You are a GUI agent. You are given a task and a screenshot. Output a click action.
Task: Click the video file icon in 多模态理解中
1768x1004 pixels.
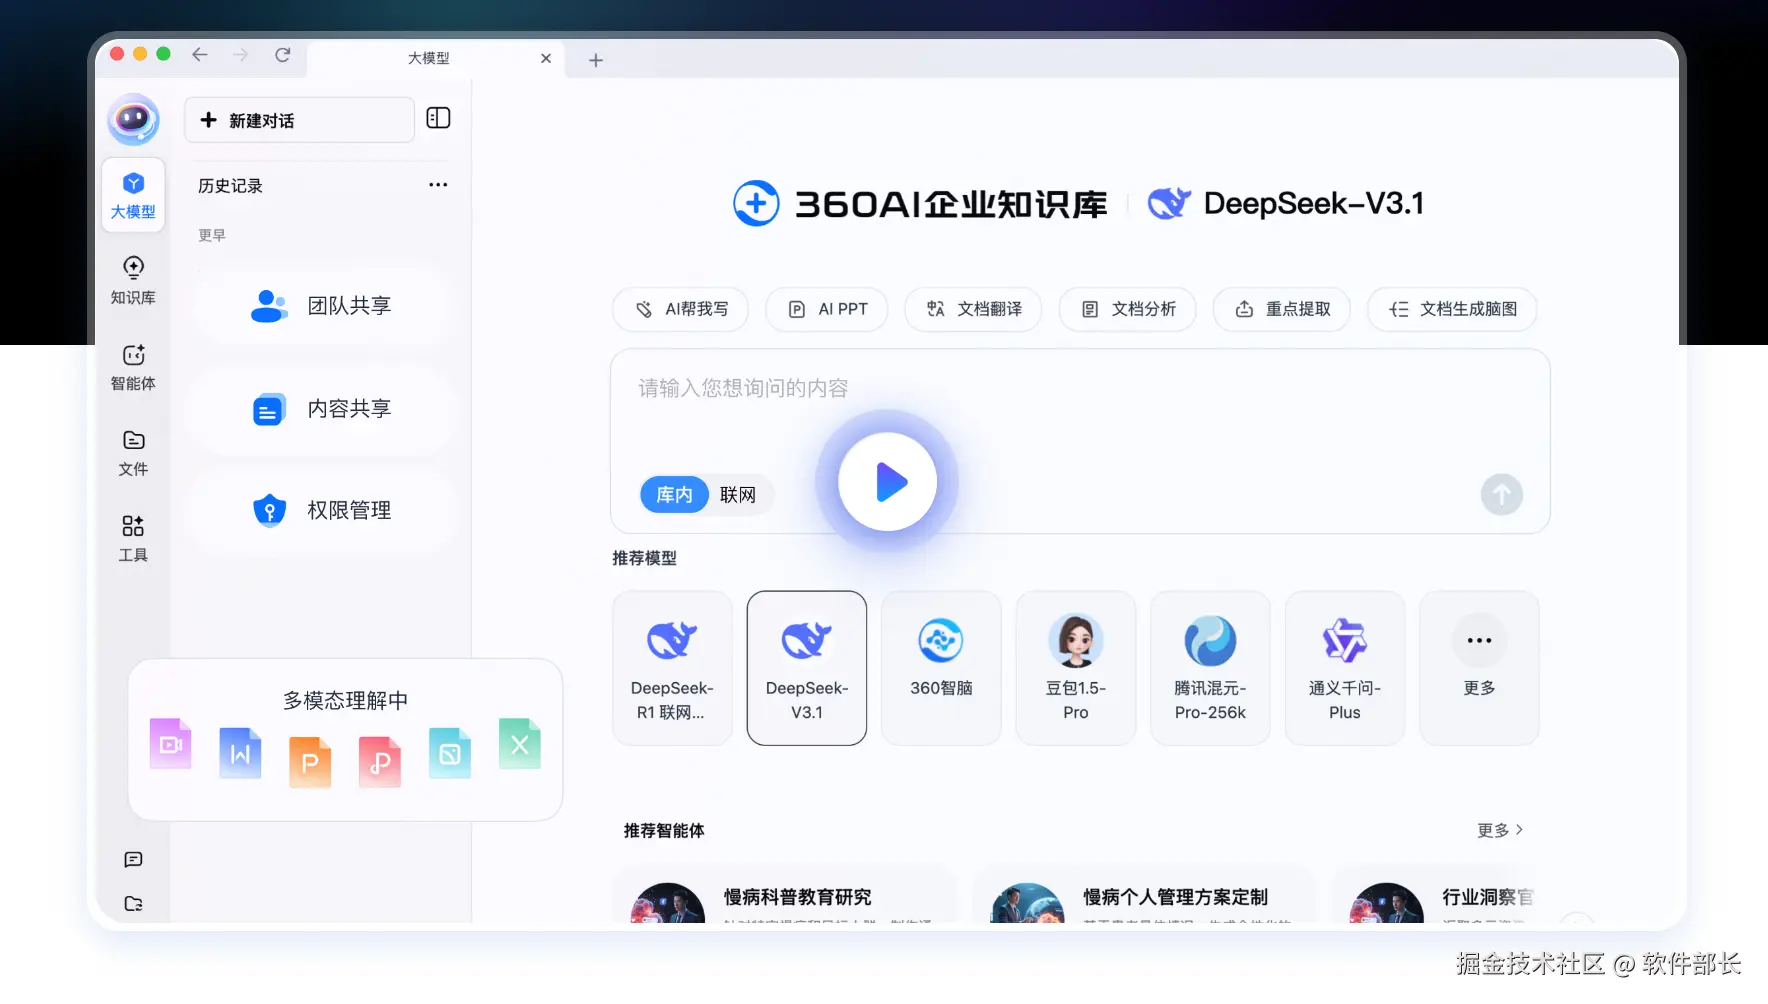click(x=171, y=744)
